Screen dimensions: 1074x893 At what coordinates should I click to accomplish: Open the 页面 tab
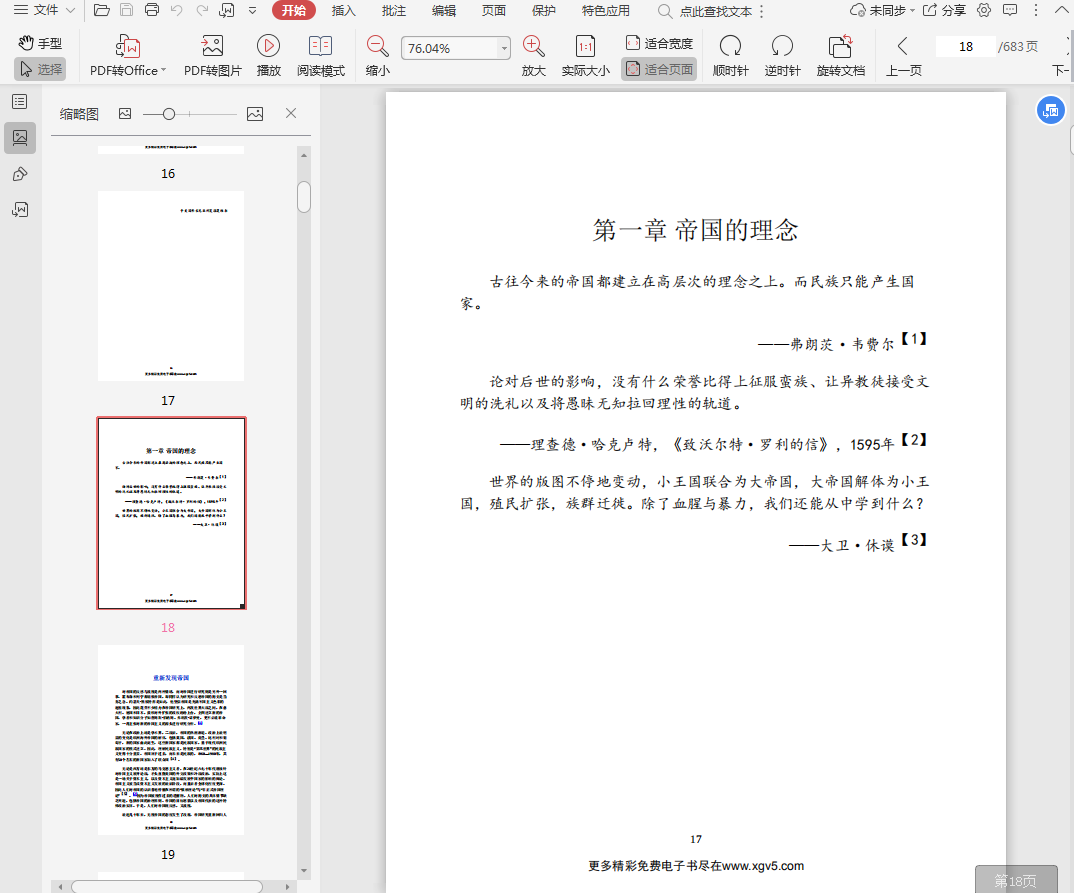(494, 10)
